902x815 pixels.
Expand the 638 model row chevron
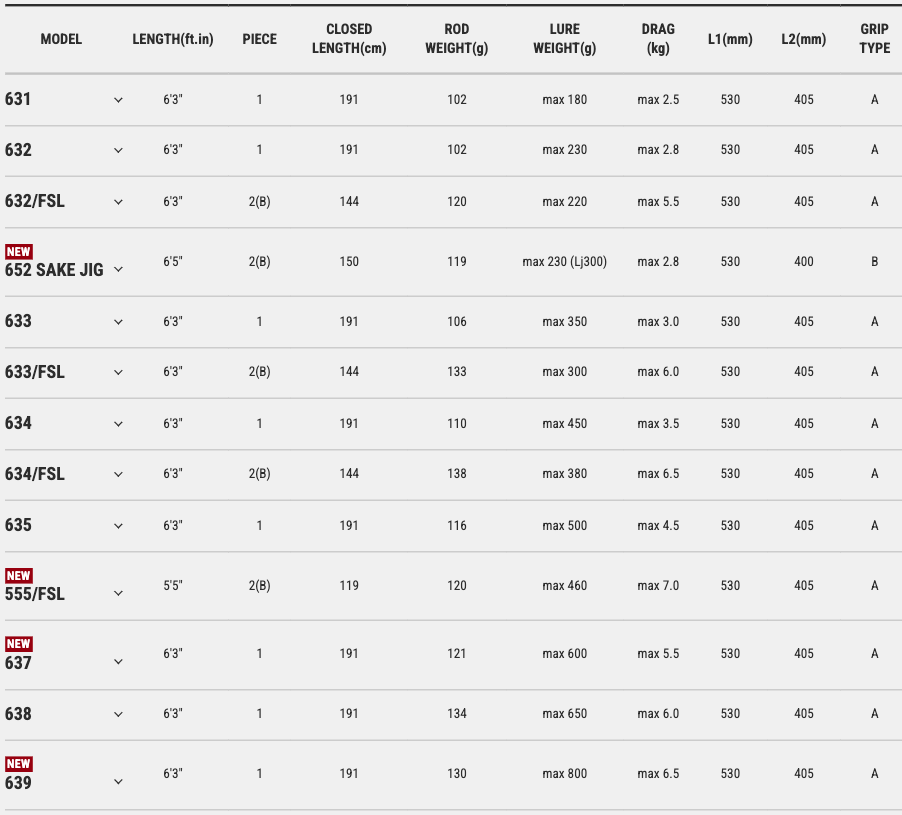[118, 714]
